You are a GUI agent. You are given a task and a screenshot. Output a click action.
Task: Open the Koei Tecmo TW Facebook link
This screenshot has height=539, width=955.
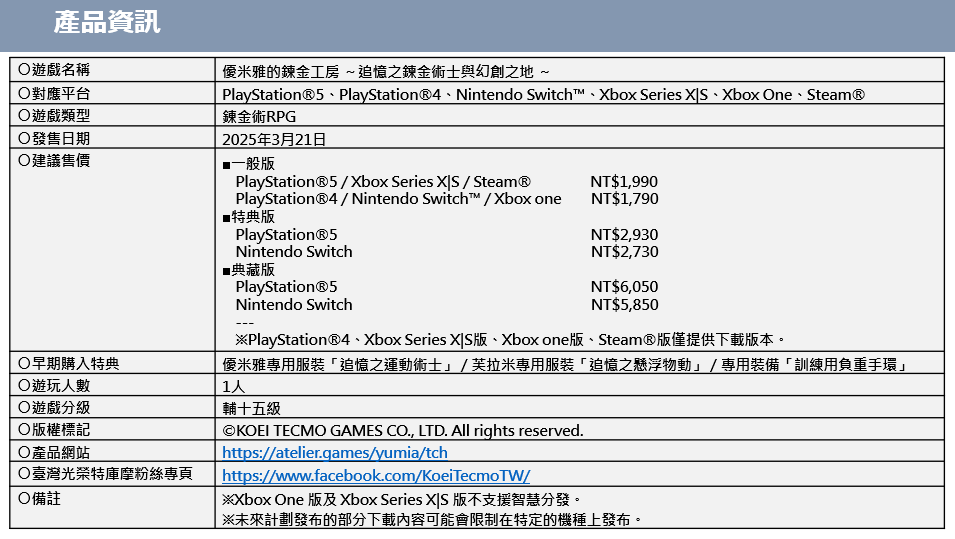pos(376,476)
